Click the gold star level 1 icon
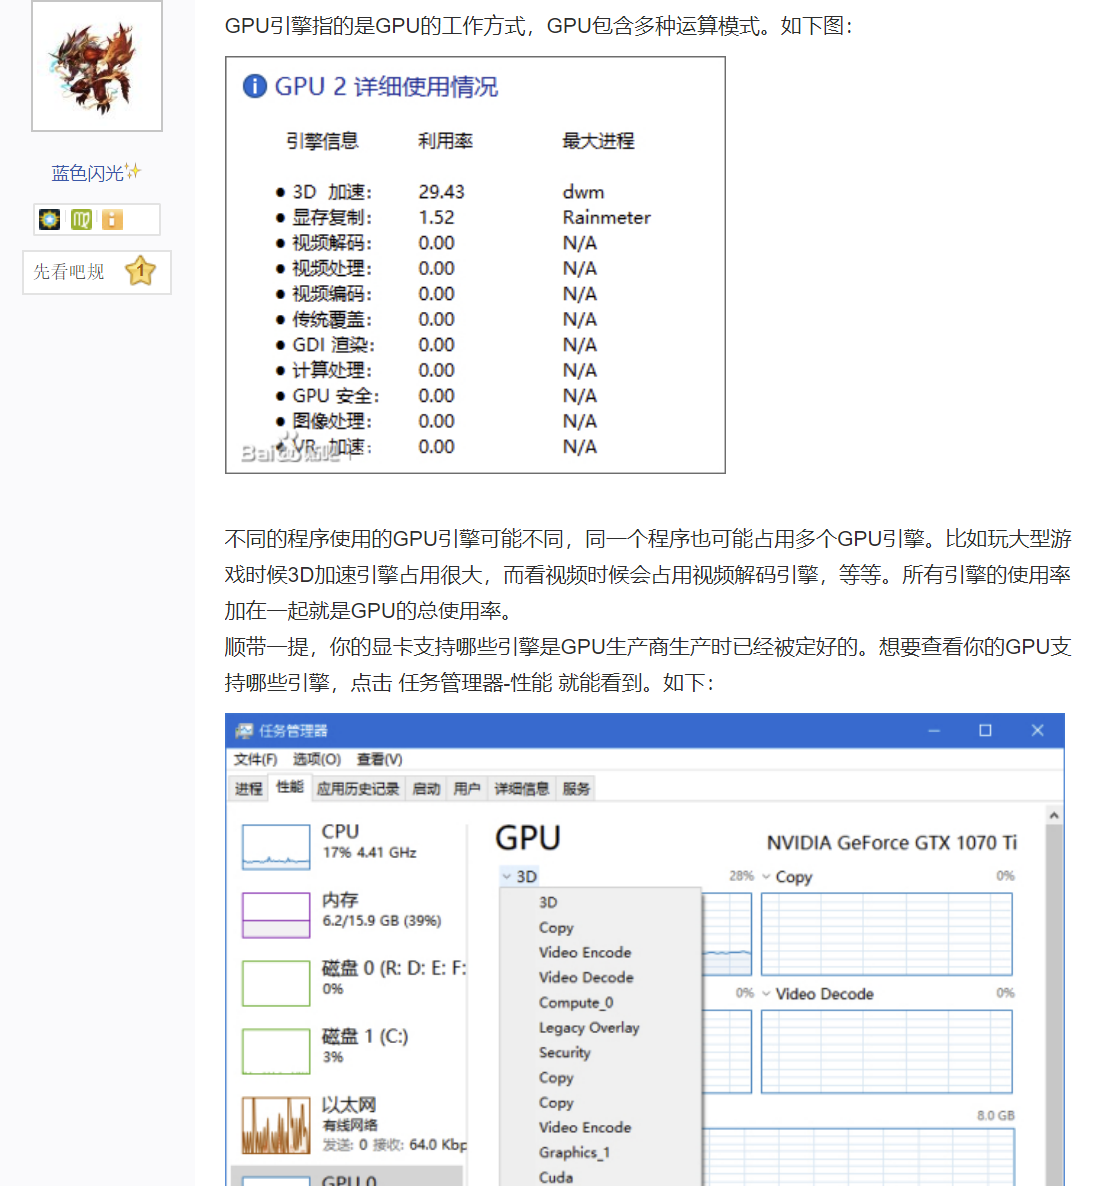 pos(141,271)
